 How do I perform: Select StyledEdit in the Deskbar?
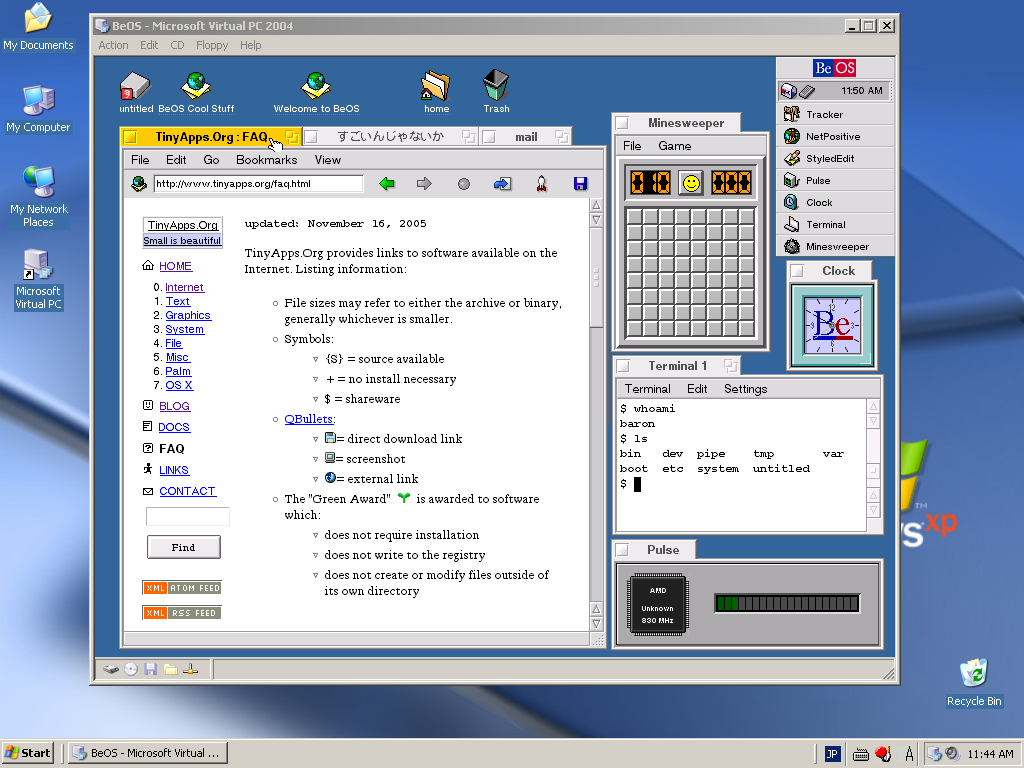coord(835,159)
